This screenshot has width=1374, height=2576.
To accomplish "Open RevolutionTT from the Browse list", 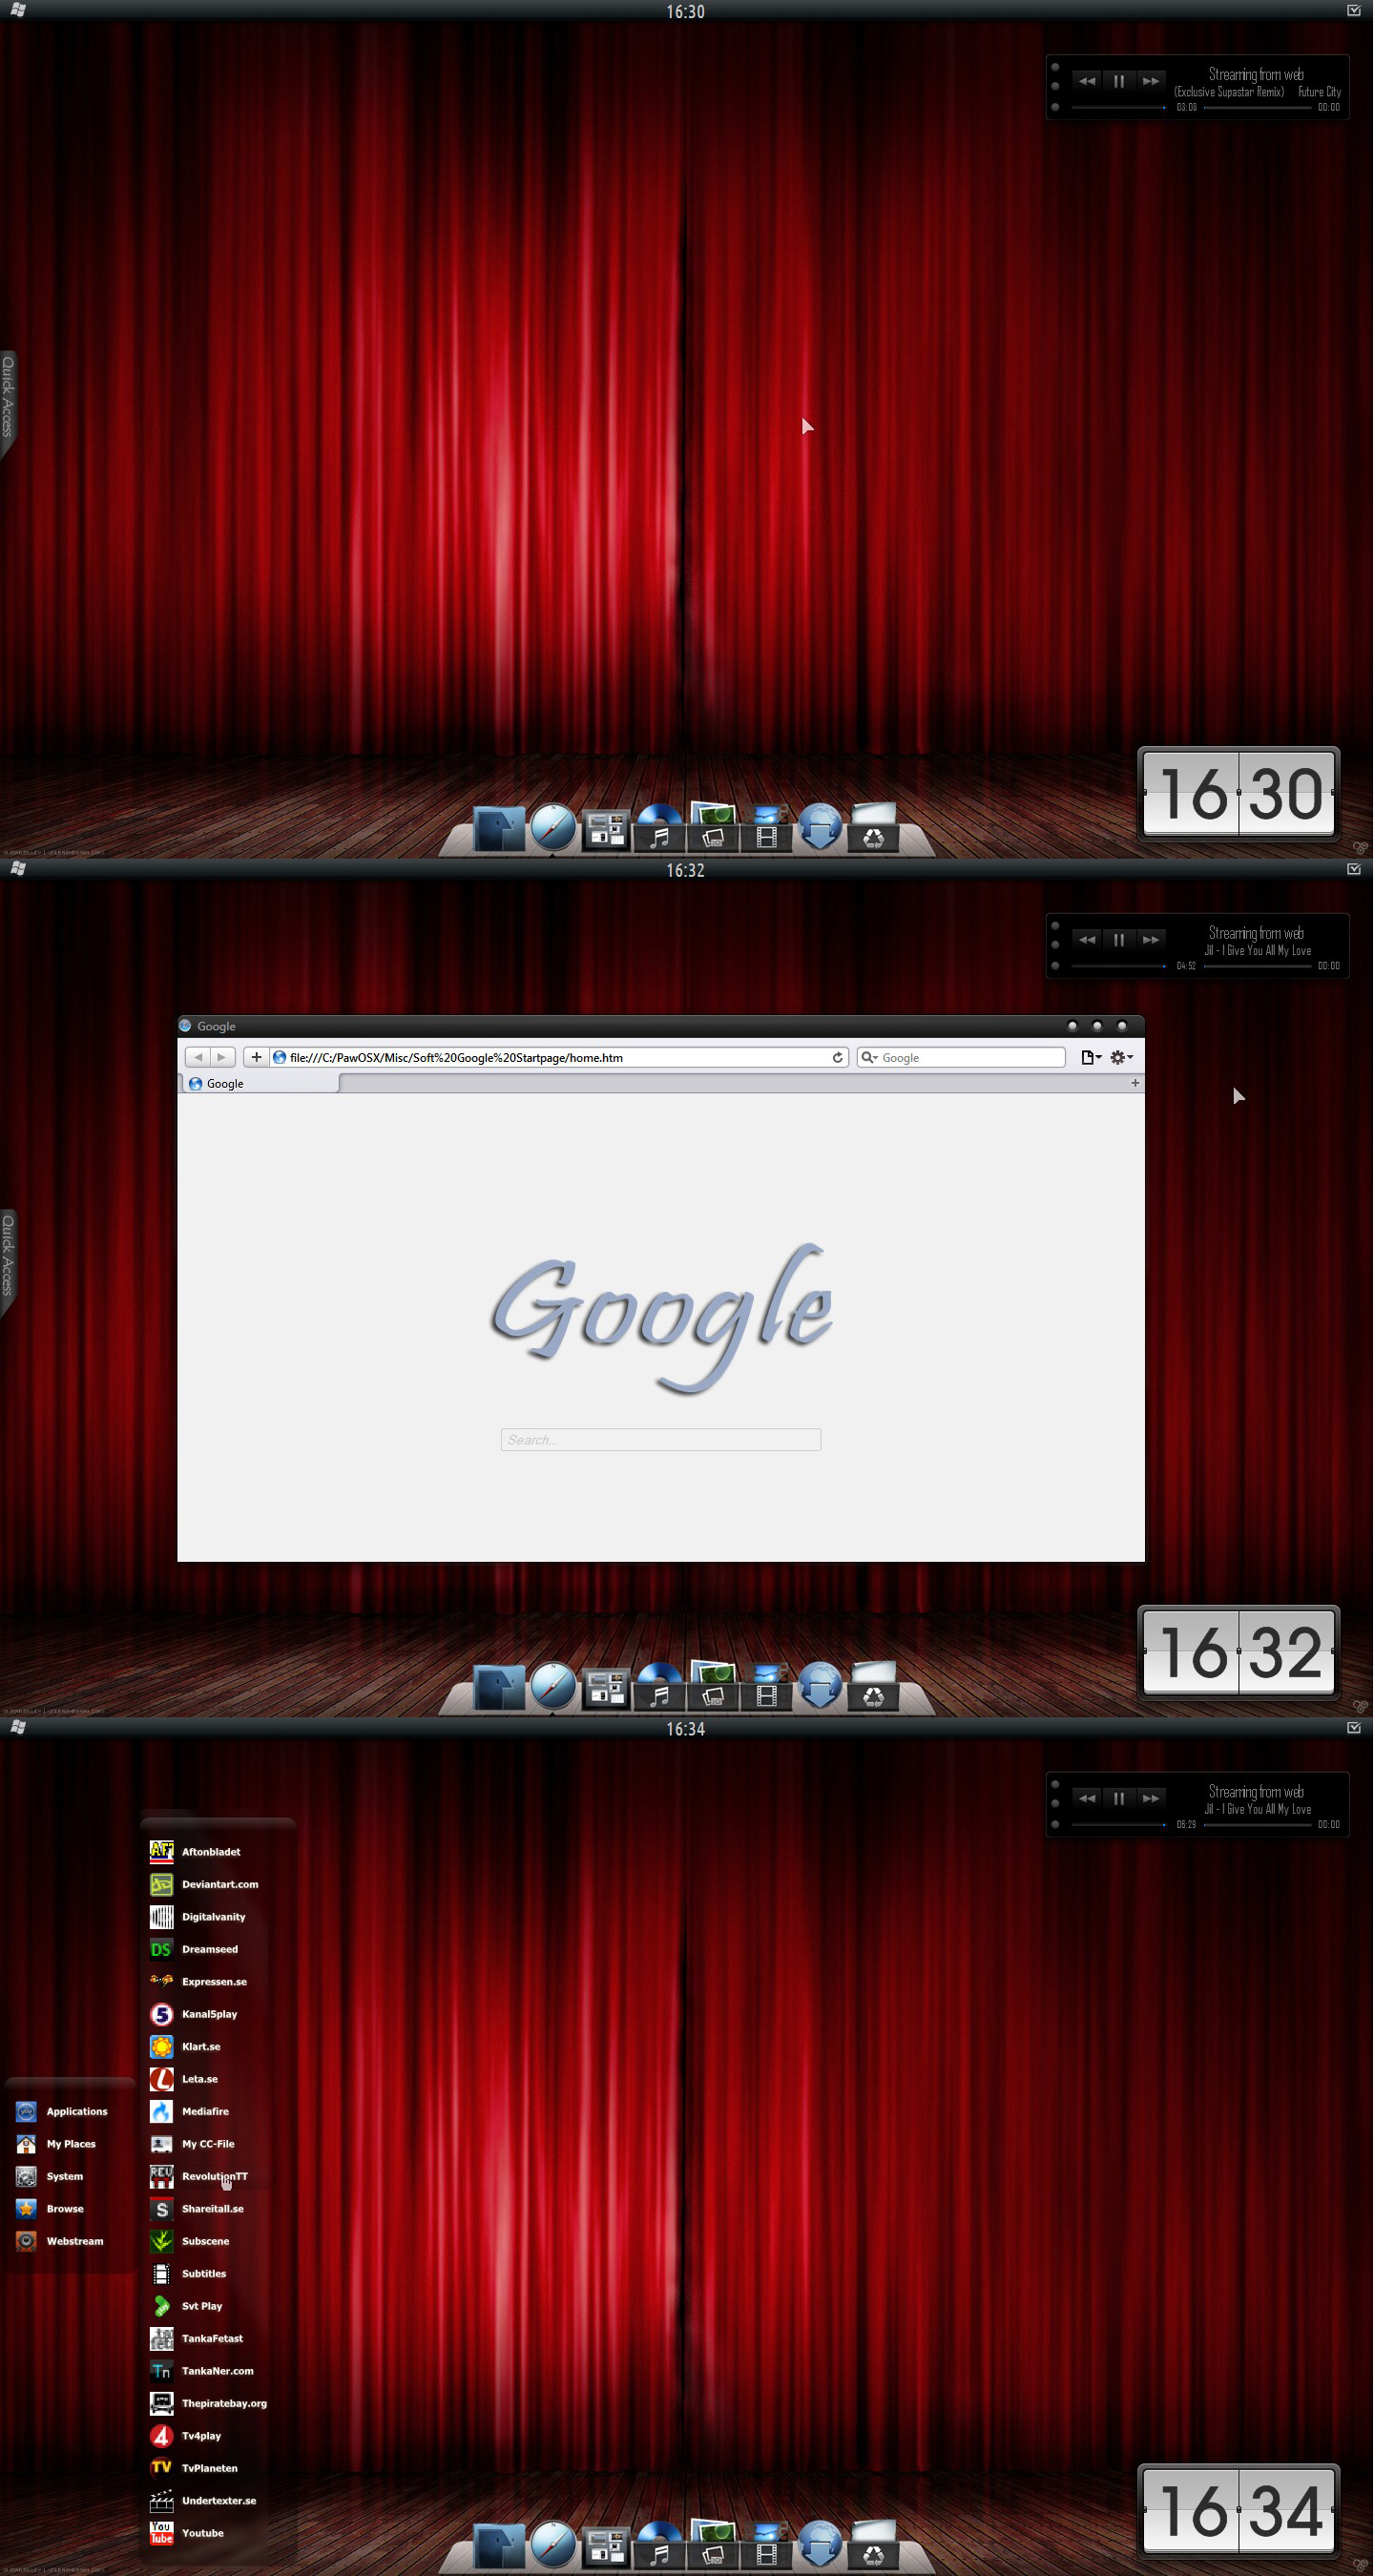I will pos(199,2176).
